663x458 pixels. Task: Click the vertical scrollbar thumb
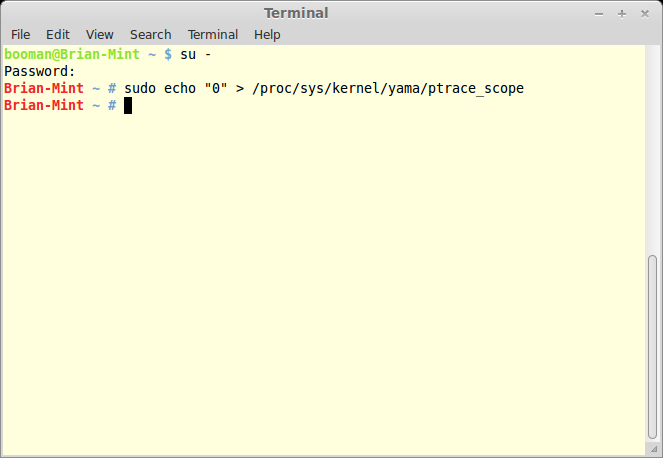(652, 347)
